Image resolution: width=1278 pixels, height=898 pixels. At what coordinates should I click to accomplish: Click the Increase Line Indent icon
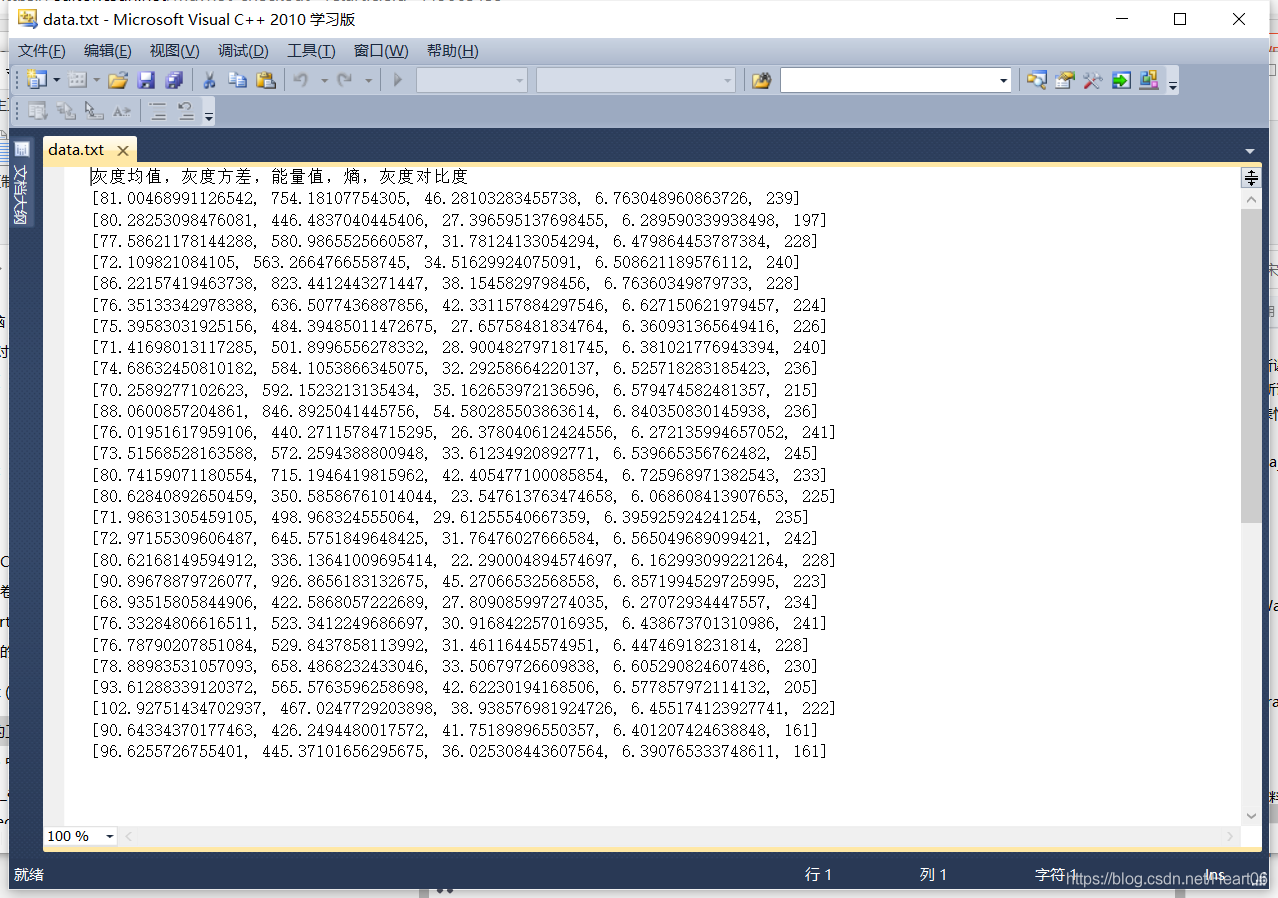(186, 111)
